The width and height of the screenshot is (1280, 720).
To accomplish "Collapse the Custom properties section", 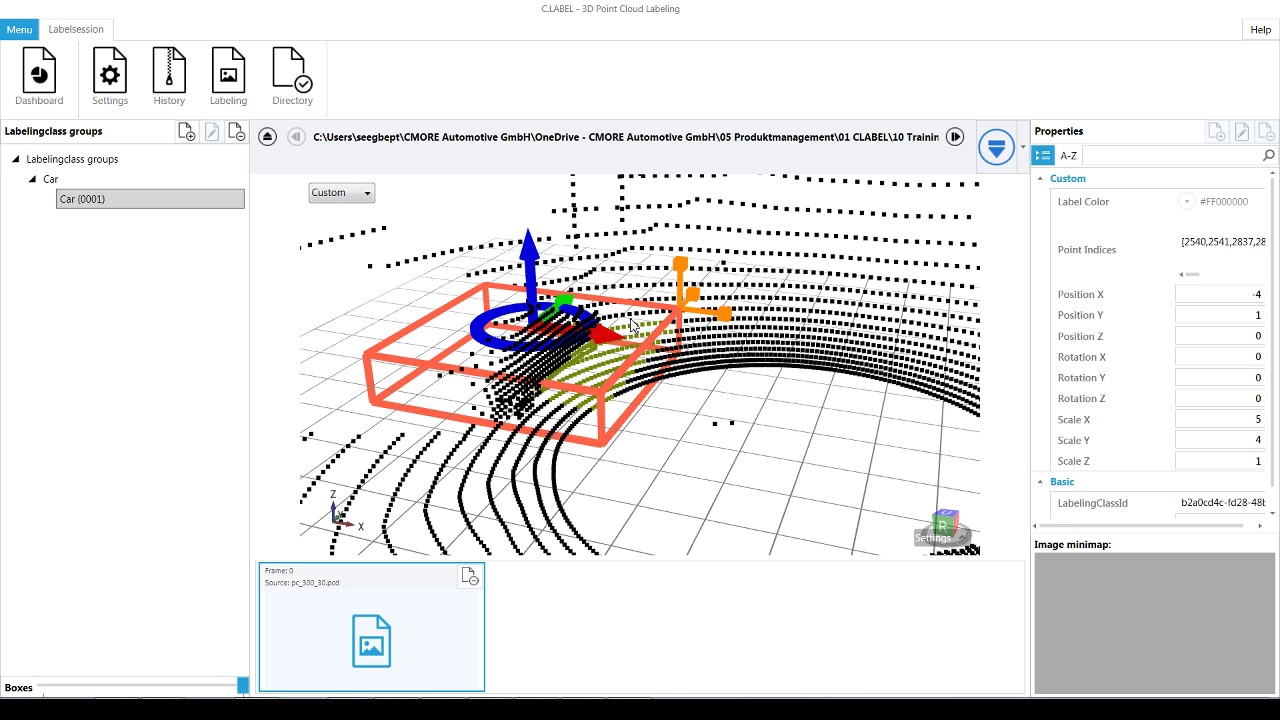I will (x=1040, y=179).
